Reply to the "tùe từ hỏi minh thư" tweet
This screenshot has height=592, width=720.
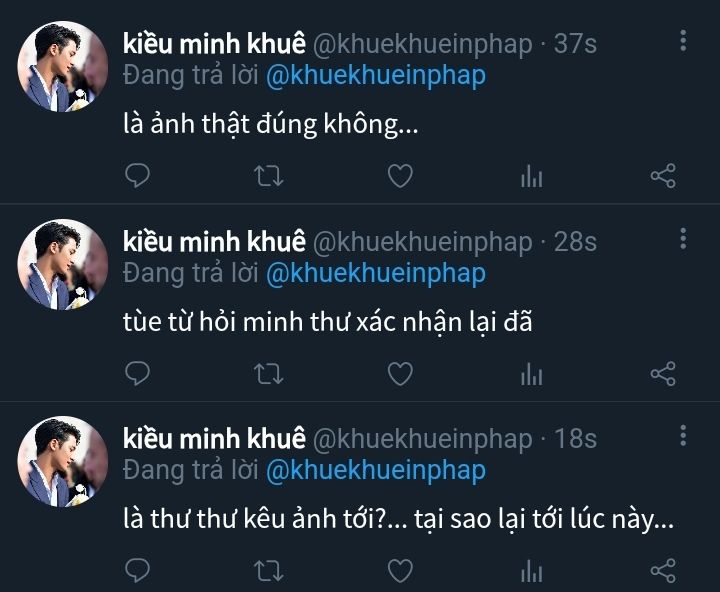tap(140, 374)
